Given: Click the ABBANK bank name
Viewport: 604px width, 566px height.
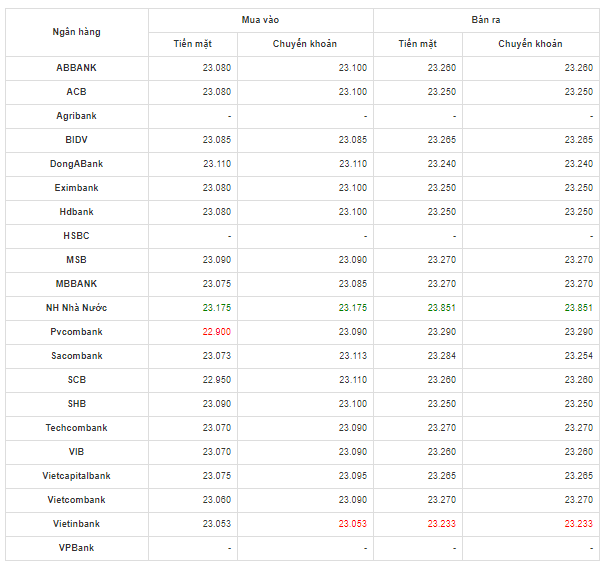Looking at the screenshot, I should 76,68.
